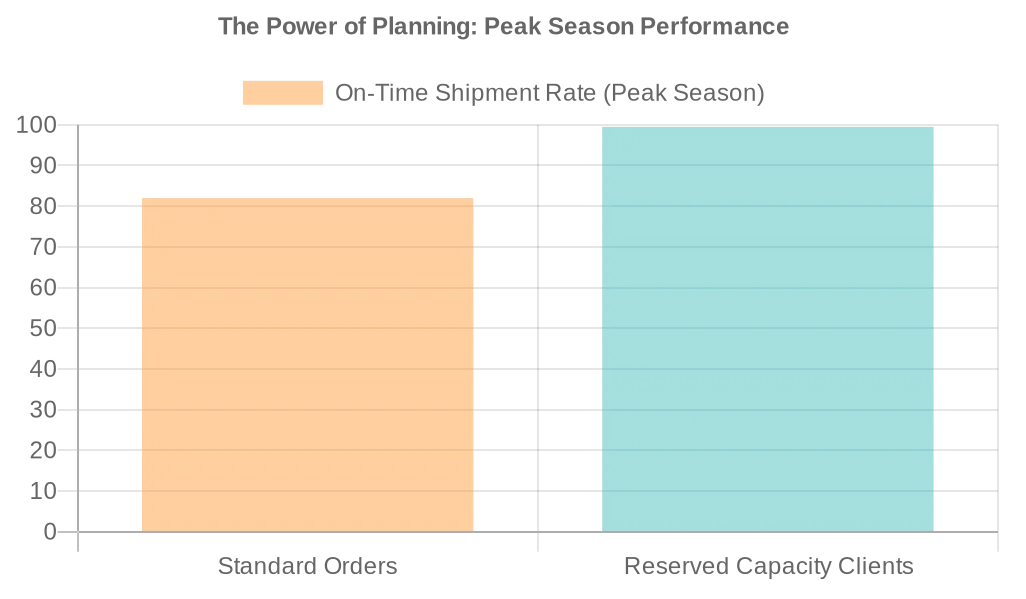Click the Reserved Capacity Clients axis label

click(768, 566)
